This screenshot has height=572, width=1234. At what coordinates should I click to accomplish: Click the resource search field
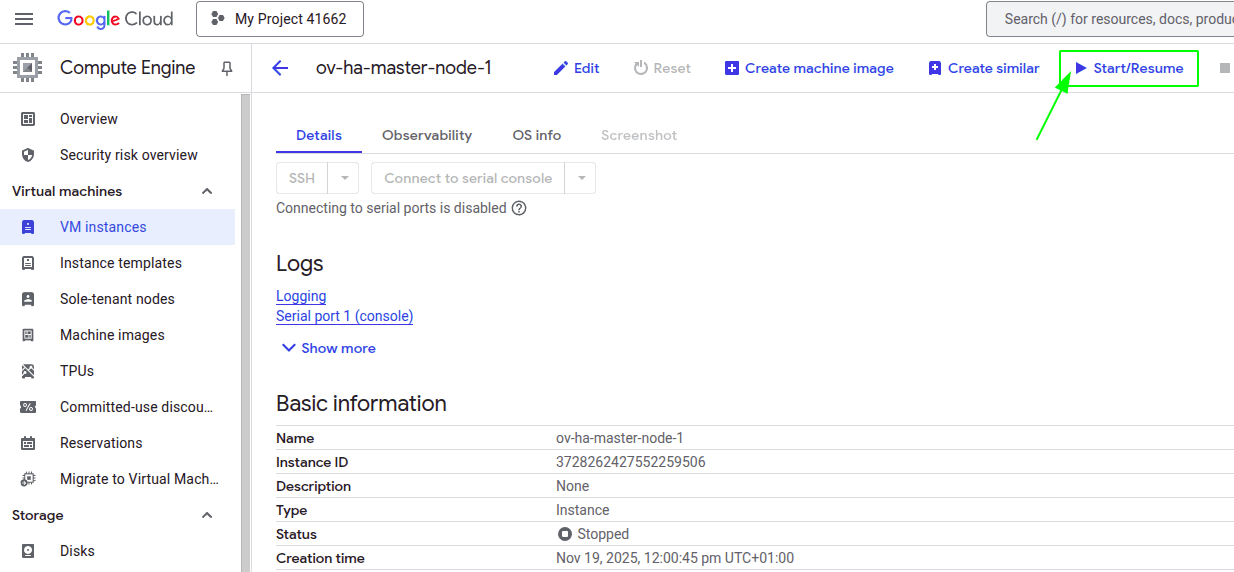click(x=1110, y=19)
